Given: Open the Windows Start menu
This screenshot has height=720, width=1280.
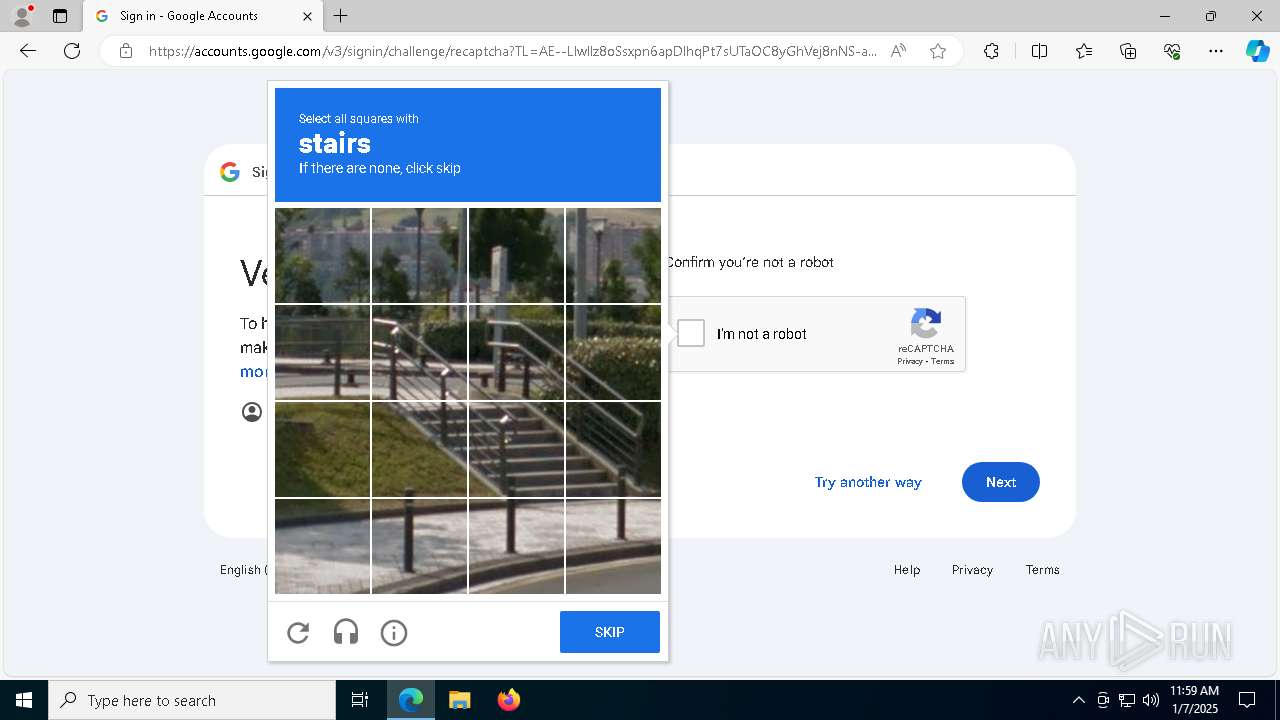Looking at the screenshot, I should tap(24, 700).
